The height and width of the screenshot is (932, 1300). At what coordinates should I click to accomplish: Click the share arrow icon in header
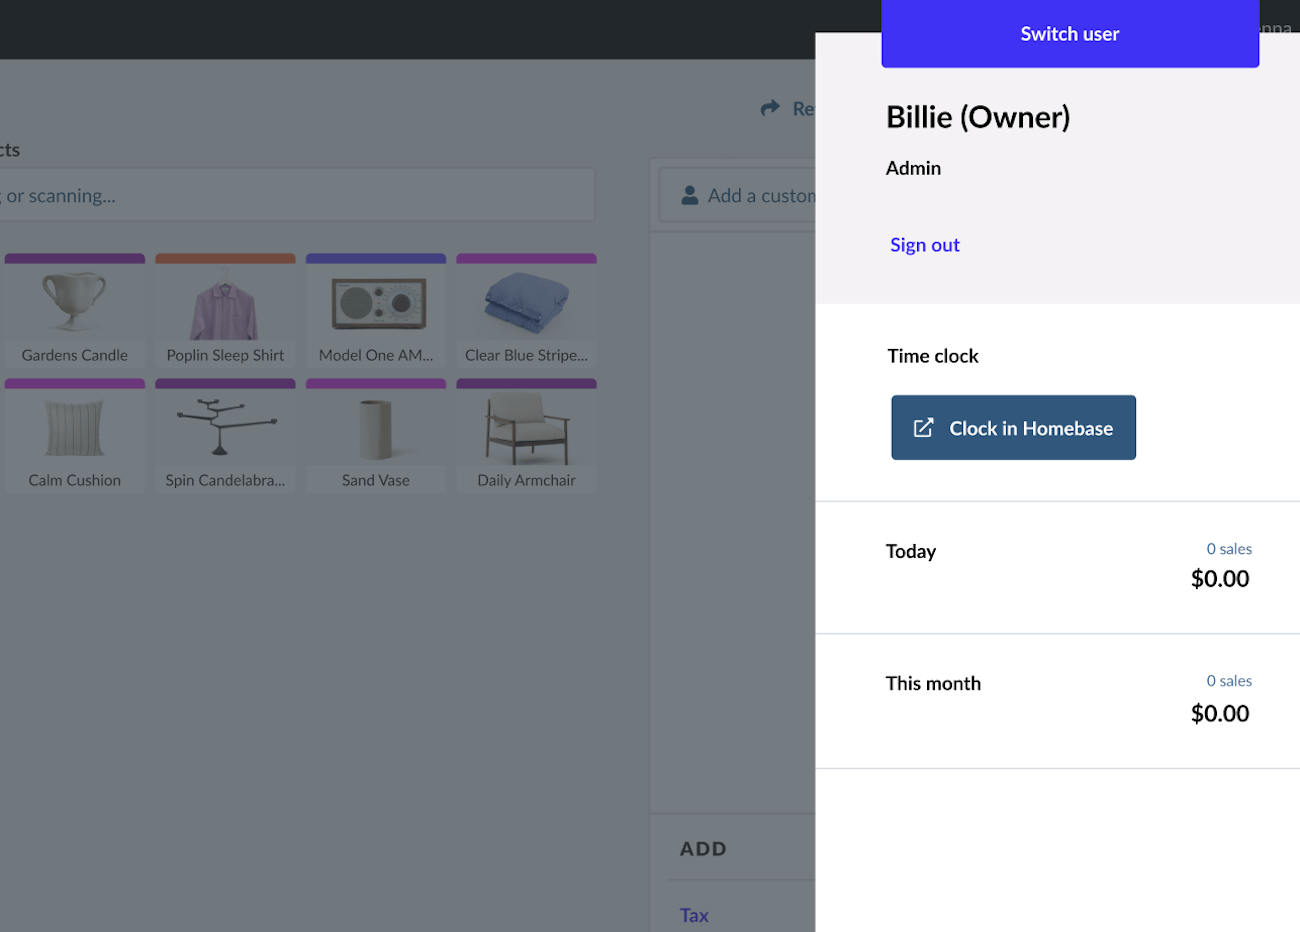coord(770,108)
